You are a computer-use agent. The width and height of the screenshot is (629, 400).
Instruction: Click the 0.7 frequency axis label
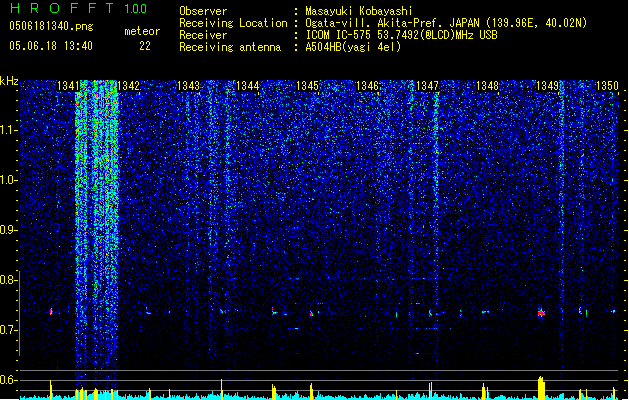8,330
